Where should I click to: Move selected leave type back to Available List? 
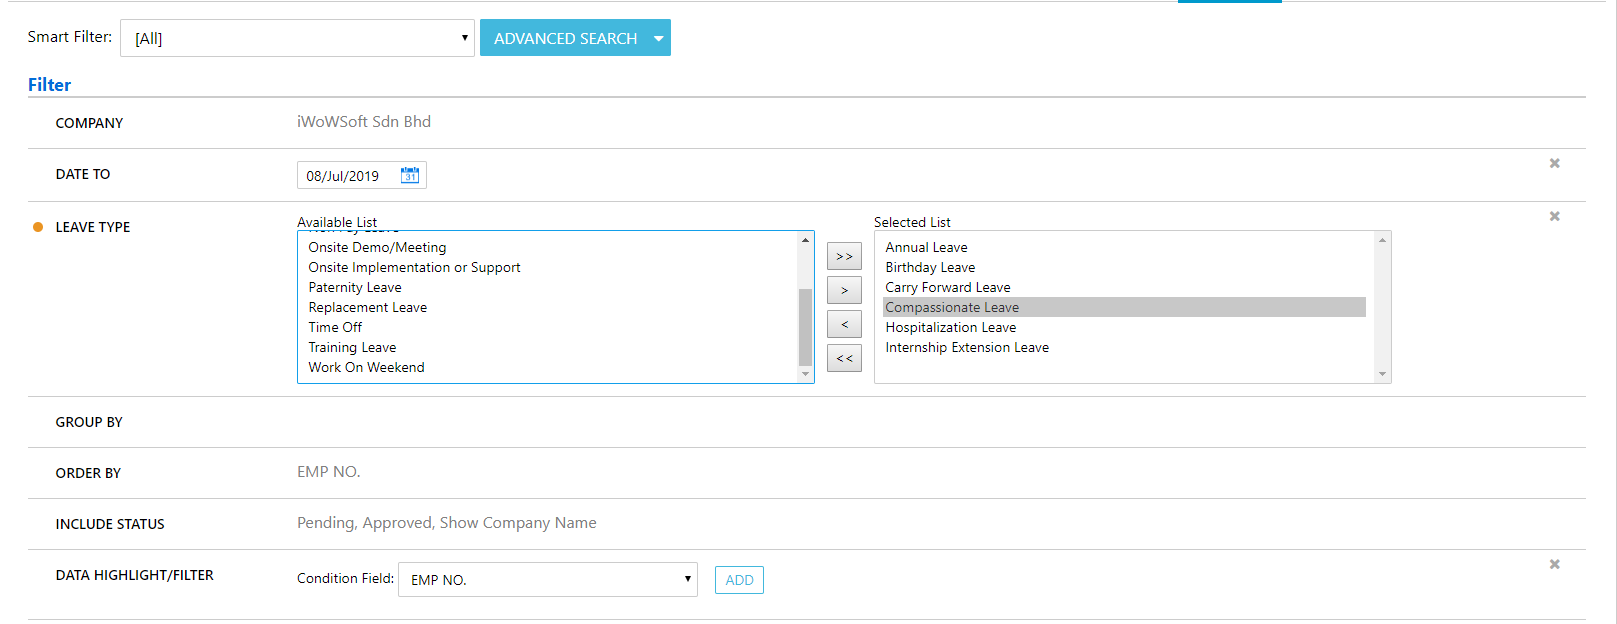click(844, 324)
